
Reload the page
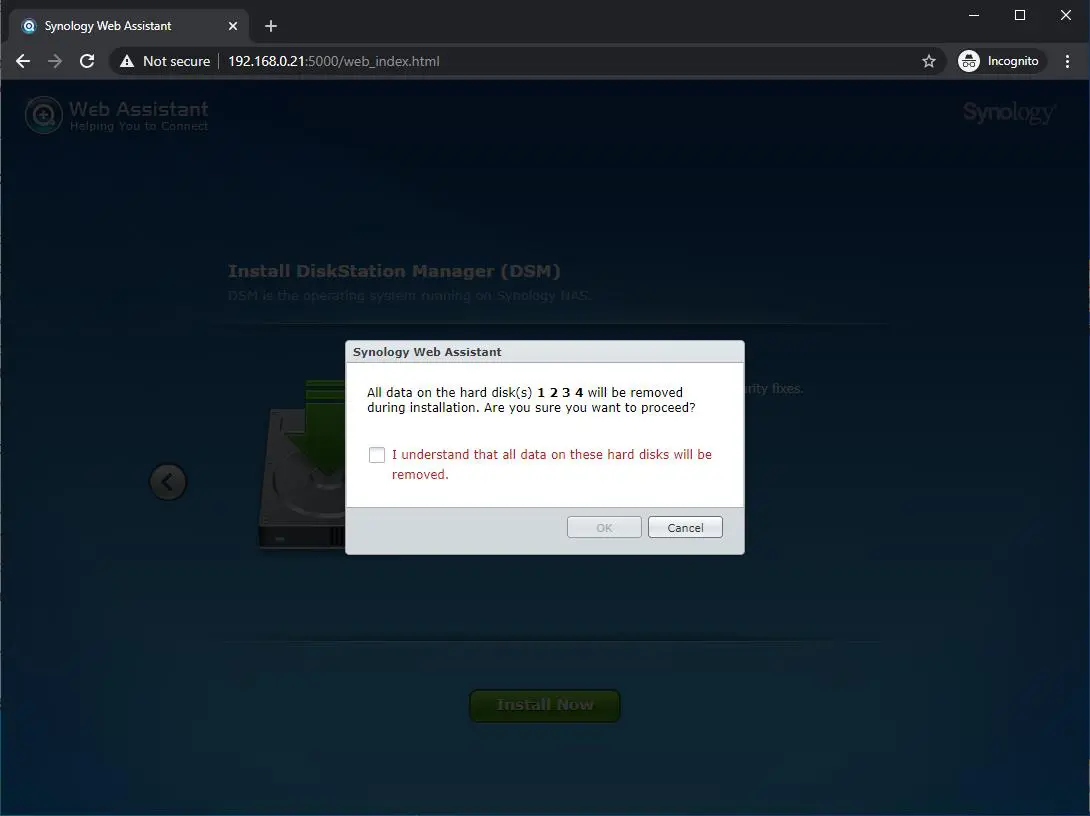pos(87,61)
